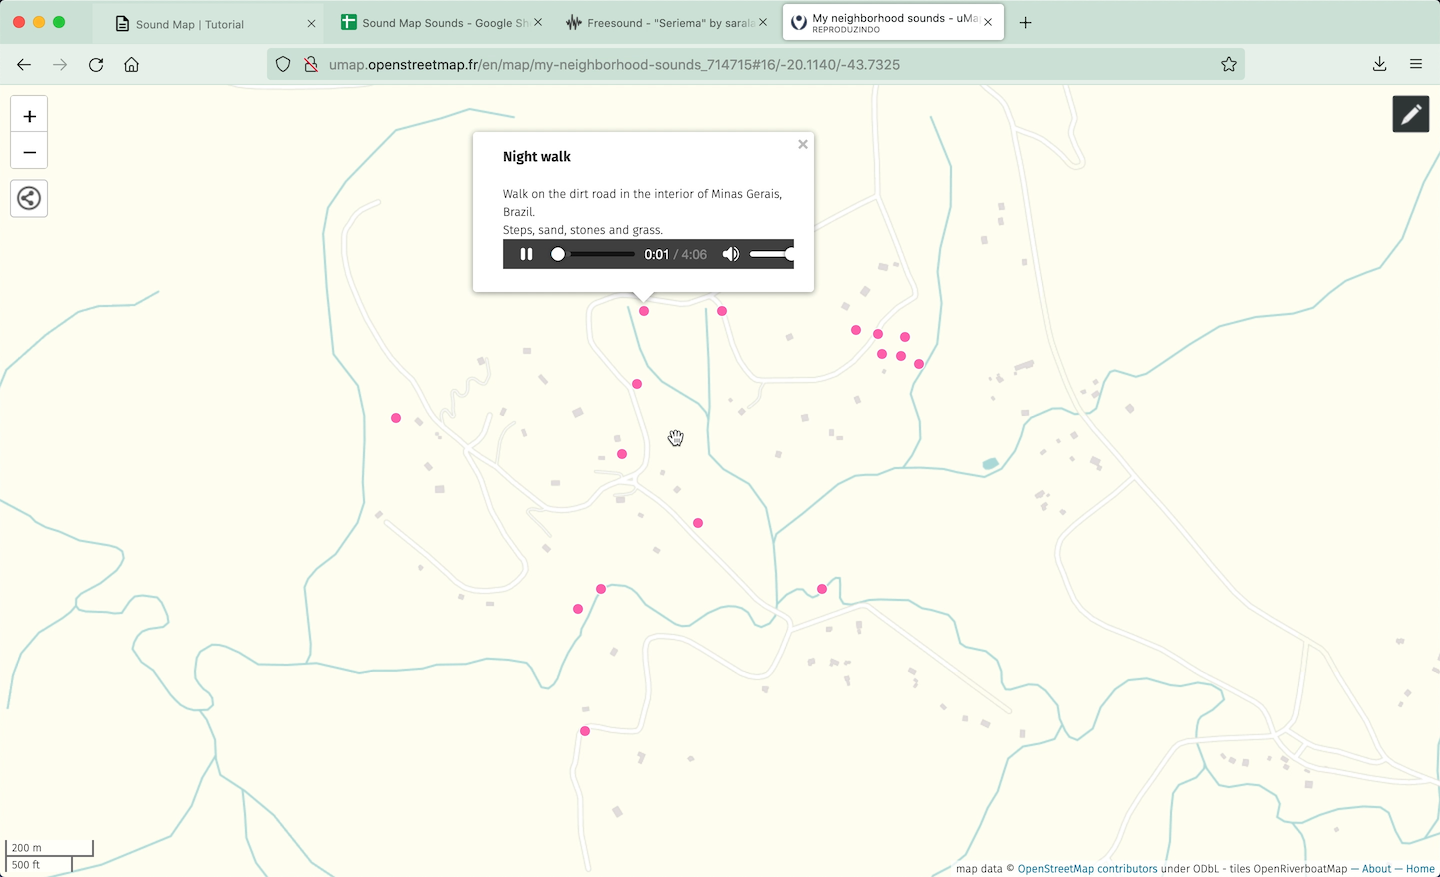The width and height of the screenshot is (1440, 877).
Task: Open a new browser tab
Action: point(1025,23)
